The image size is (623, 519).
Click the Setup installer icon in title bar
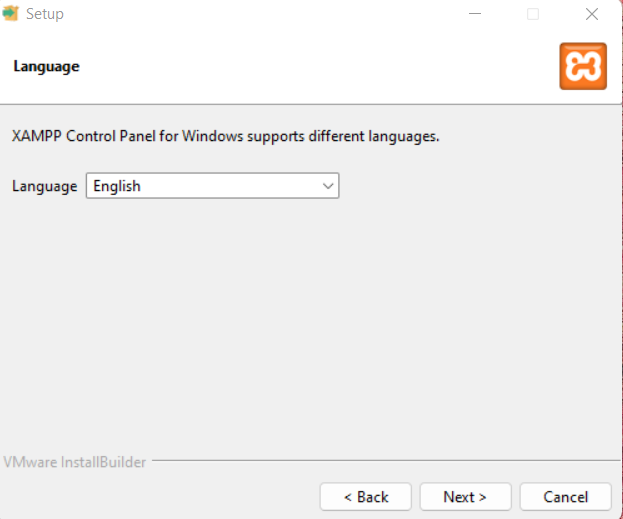[10, 14]
